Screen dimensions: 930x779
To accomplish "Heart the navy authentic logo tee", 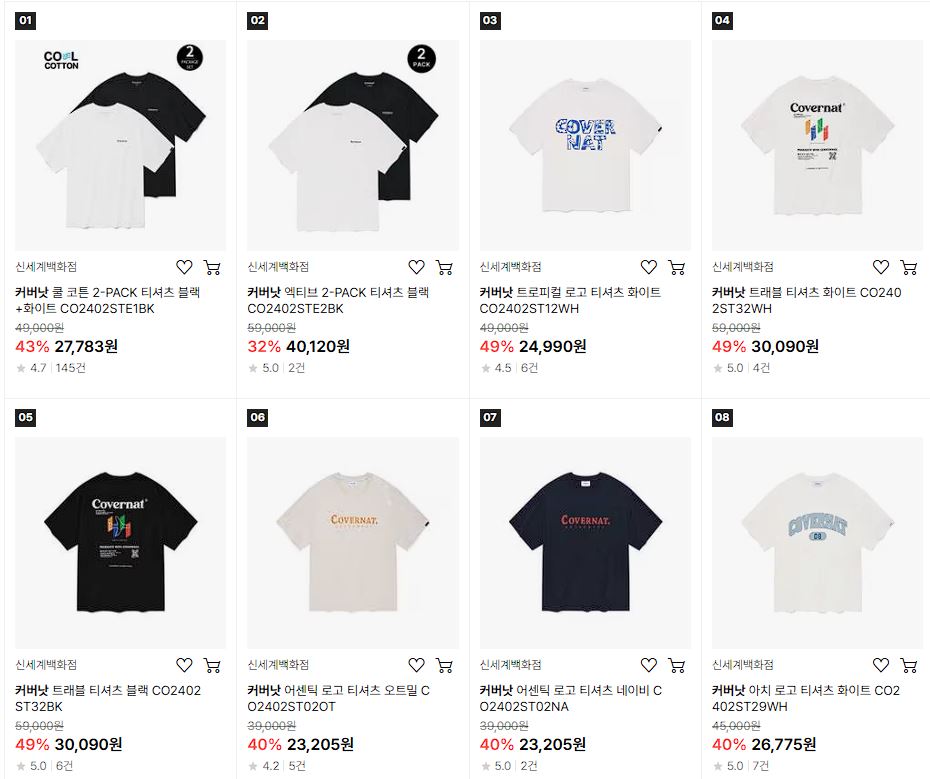I will point(649,666).
